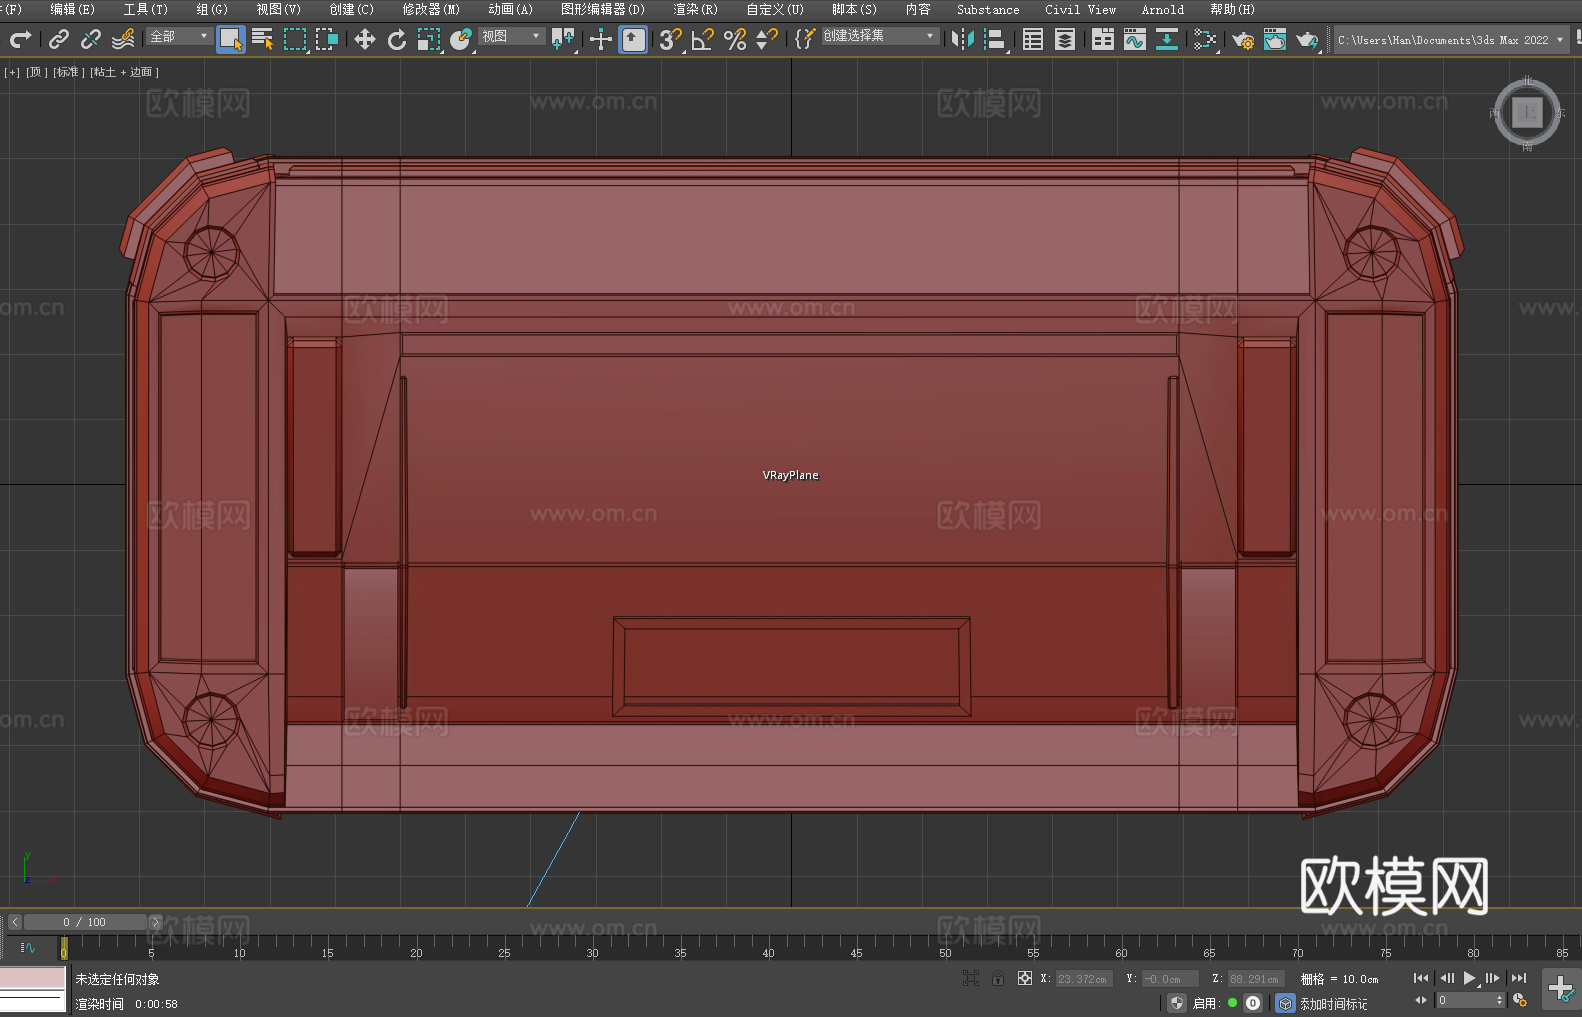This screenshot has width=1582, height=1017.
Task: Click the X coordinate field
Action: click(1084, 979)
